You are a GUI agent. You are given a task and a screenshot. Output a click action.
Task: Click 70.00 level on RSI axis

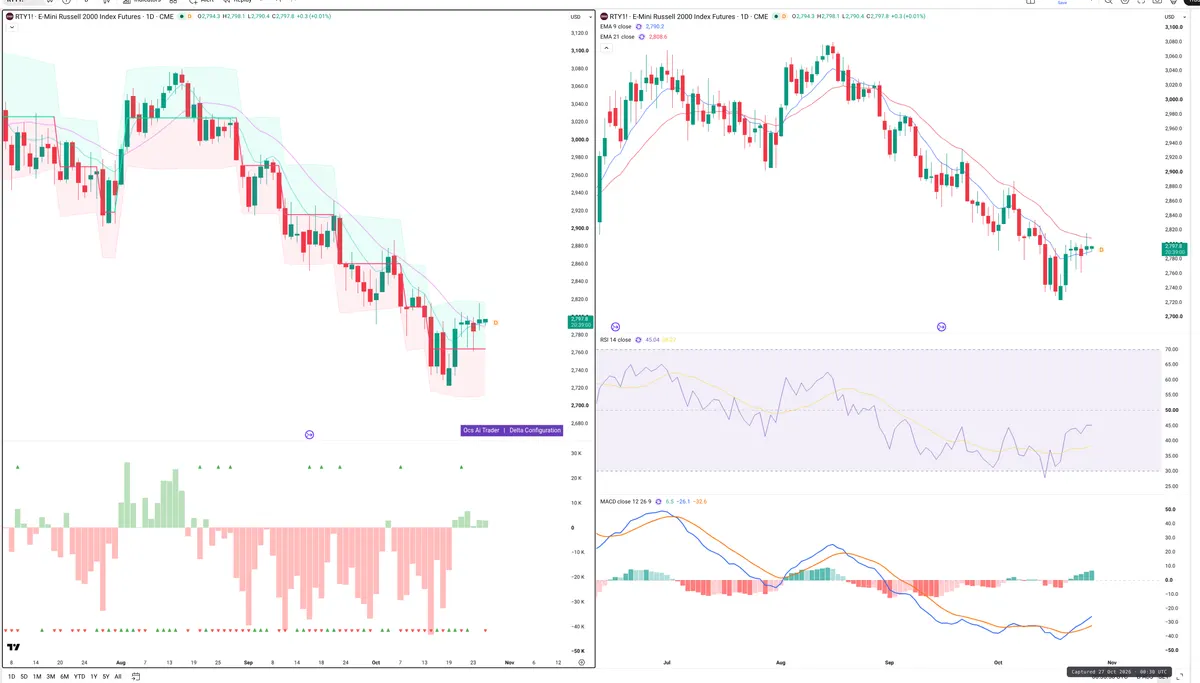tap(1173, 350)
